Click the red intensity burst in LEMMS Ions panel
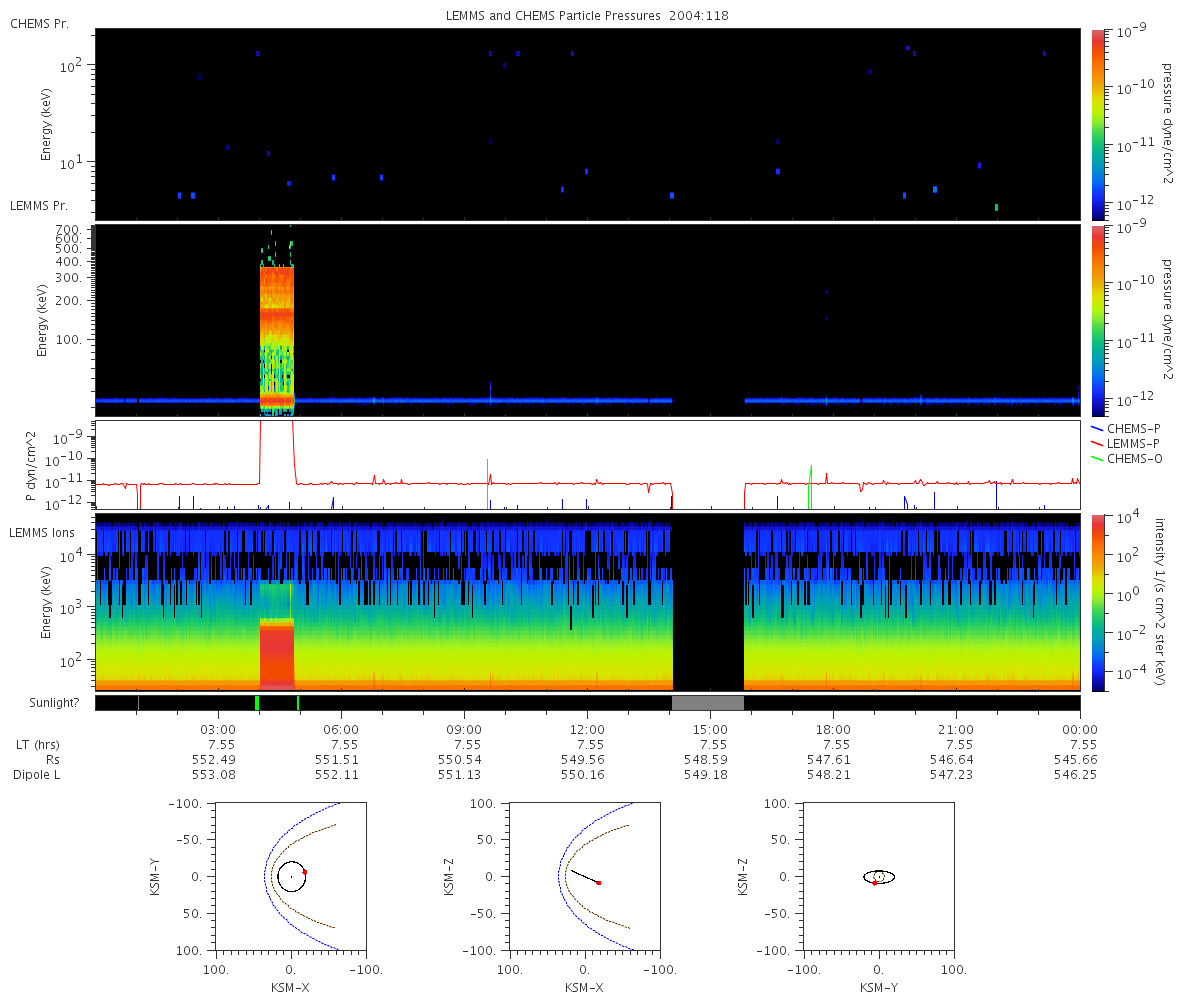This screenshot has width=1200, height=1000. [277, 652]
